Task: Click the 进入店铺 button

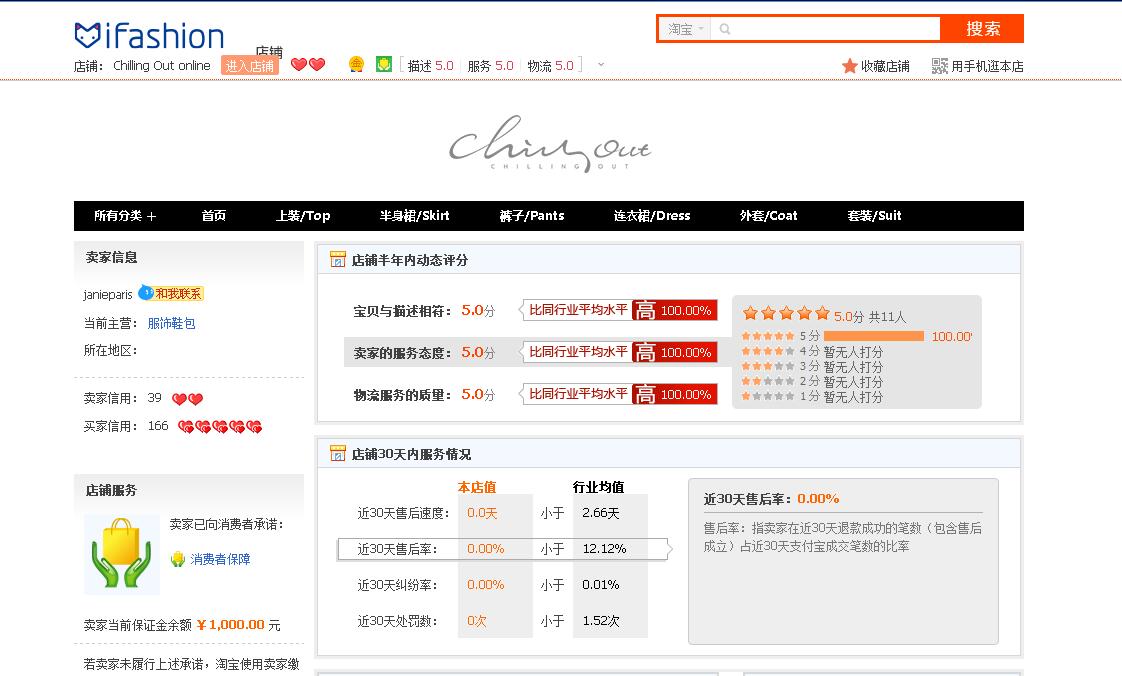Action: click(250, 66)
